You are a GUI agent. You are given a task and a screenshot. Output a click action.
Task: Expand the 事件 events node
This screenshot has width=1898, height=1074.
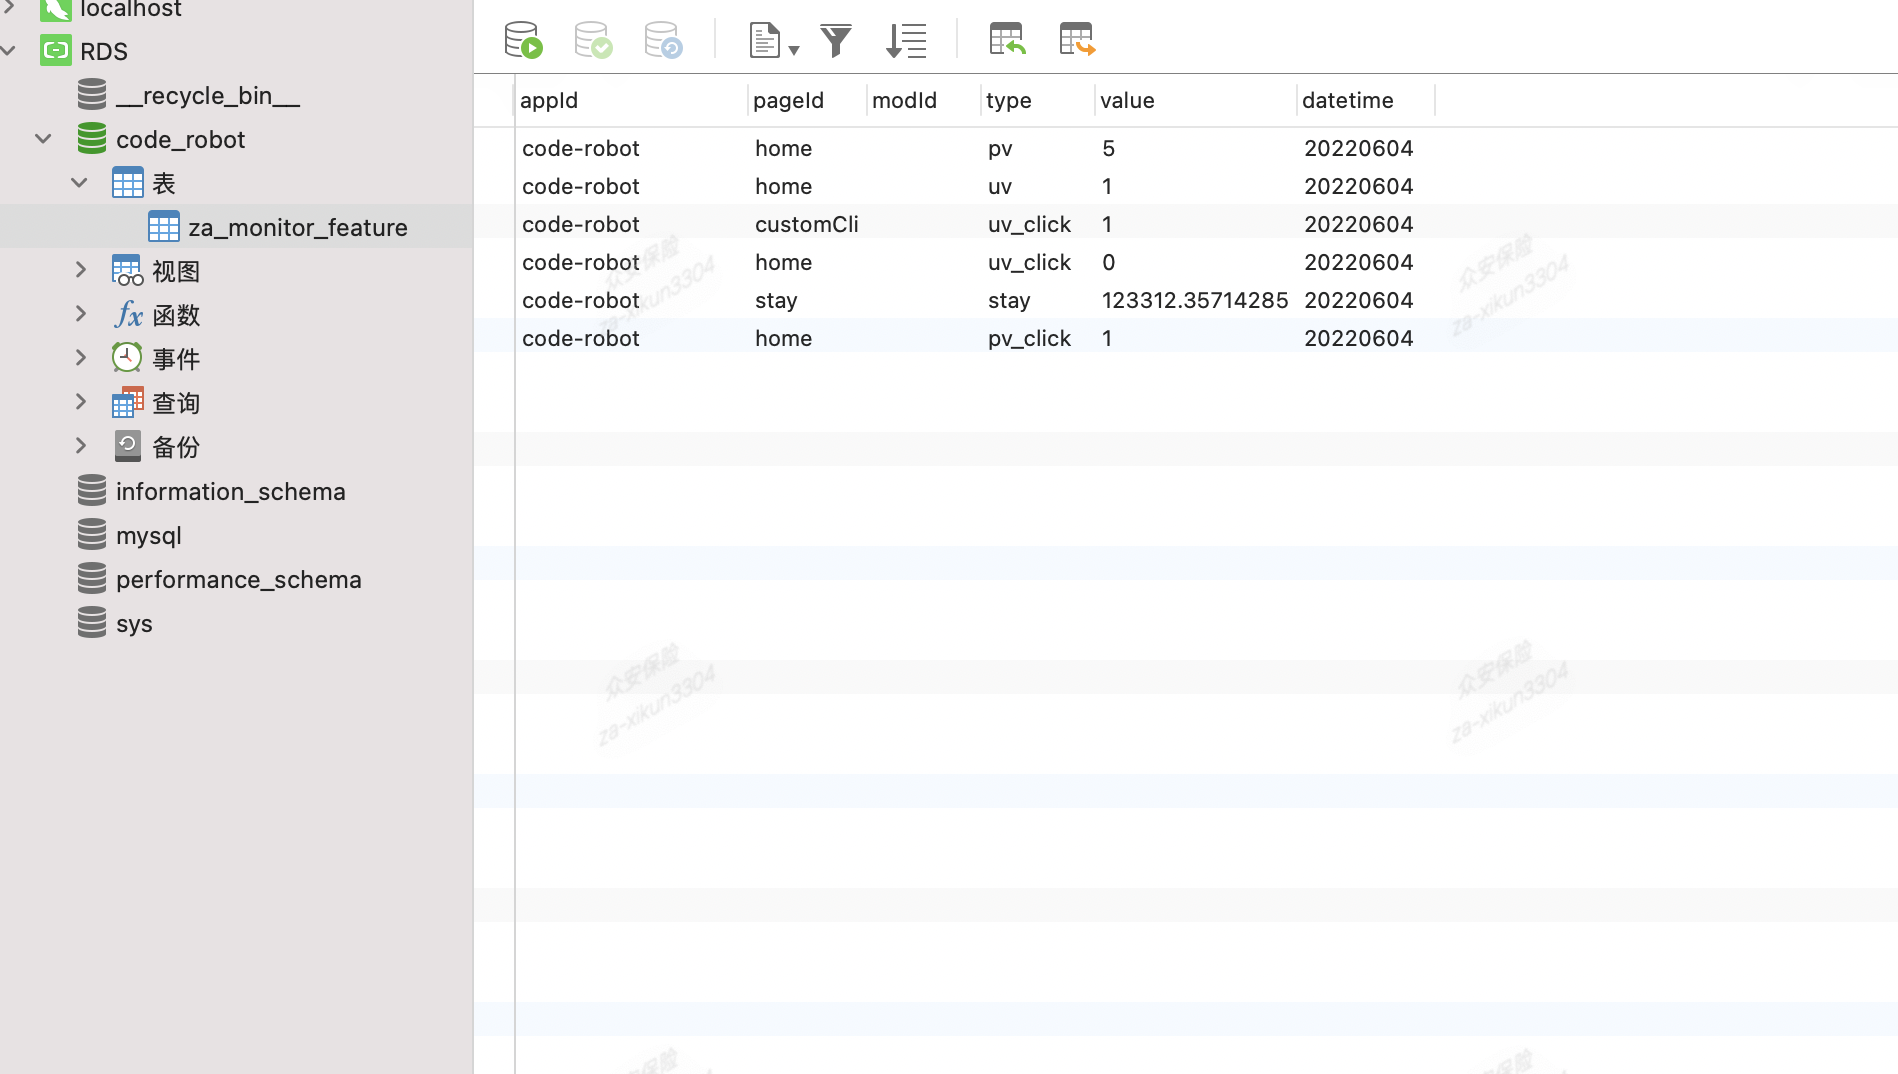81,358
